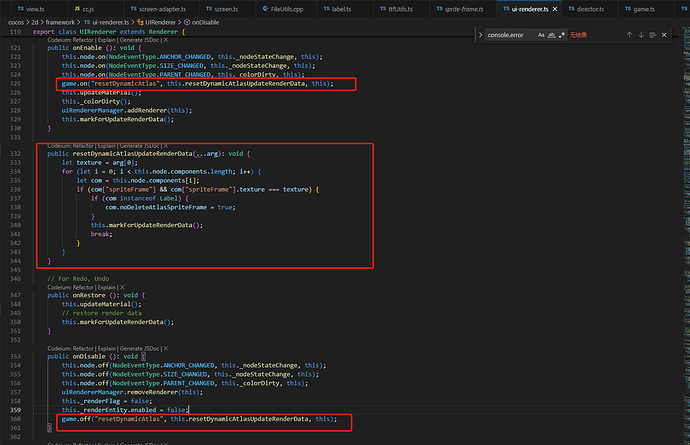Click 'game.on' call on line 325

(74, 84)
